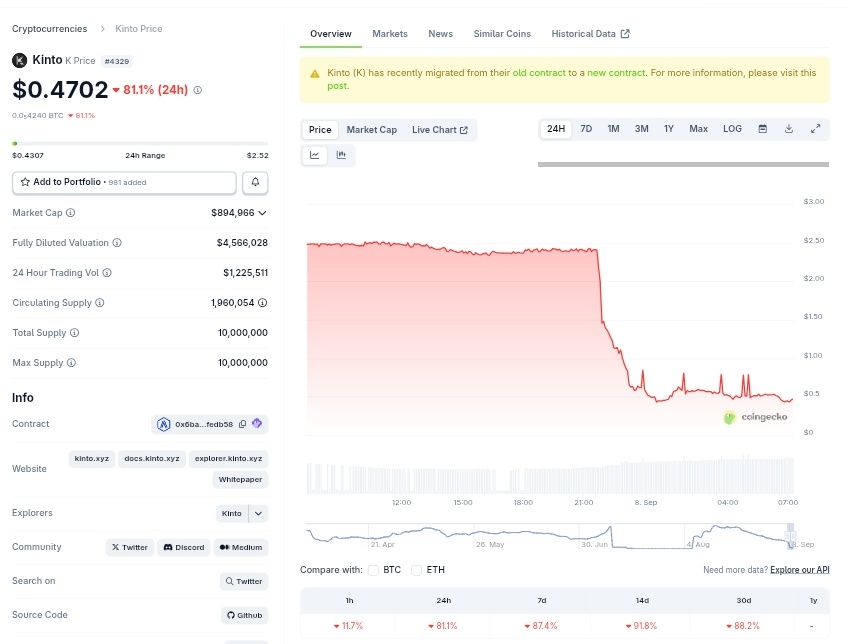The height and width of the screenshot is (644, 848).
Task: Click the Kinto coin logo icon
Action: (x=19, y=60)
